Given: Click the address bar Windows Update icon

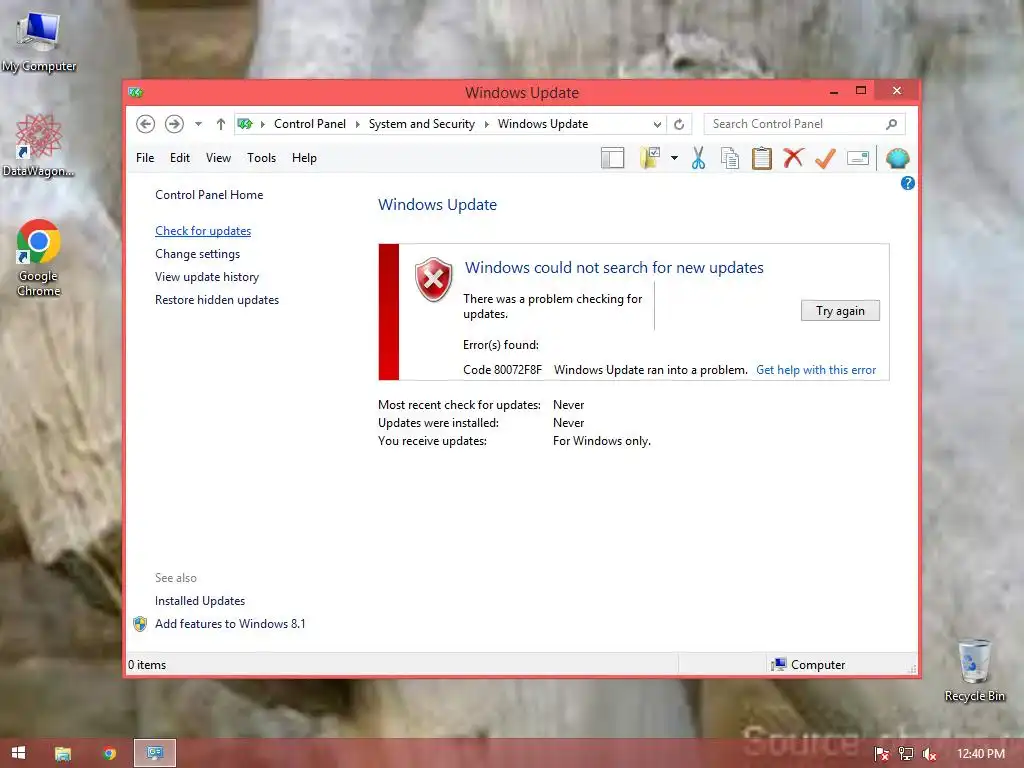Looking at the screenshot, I should tap(245, 124).
